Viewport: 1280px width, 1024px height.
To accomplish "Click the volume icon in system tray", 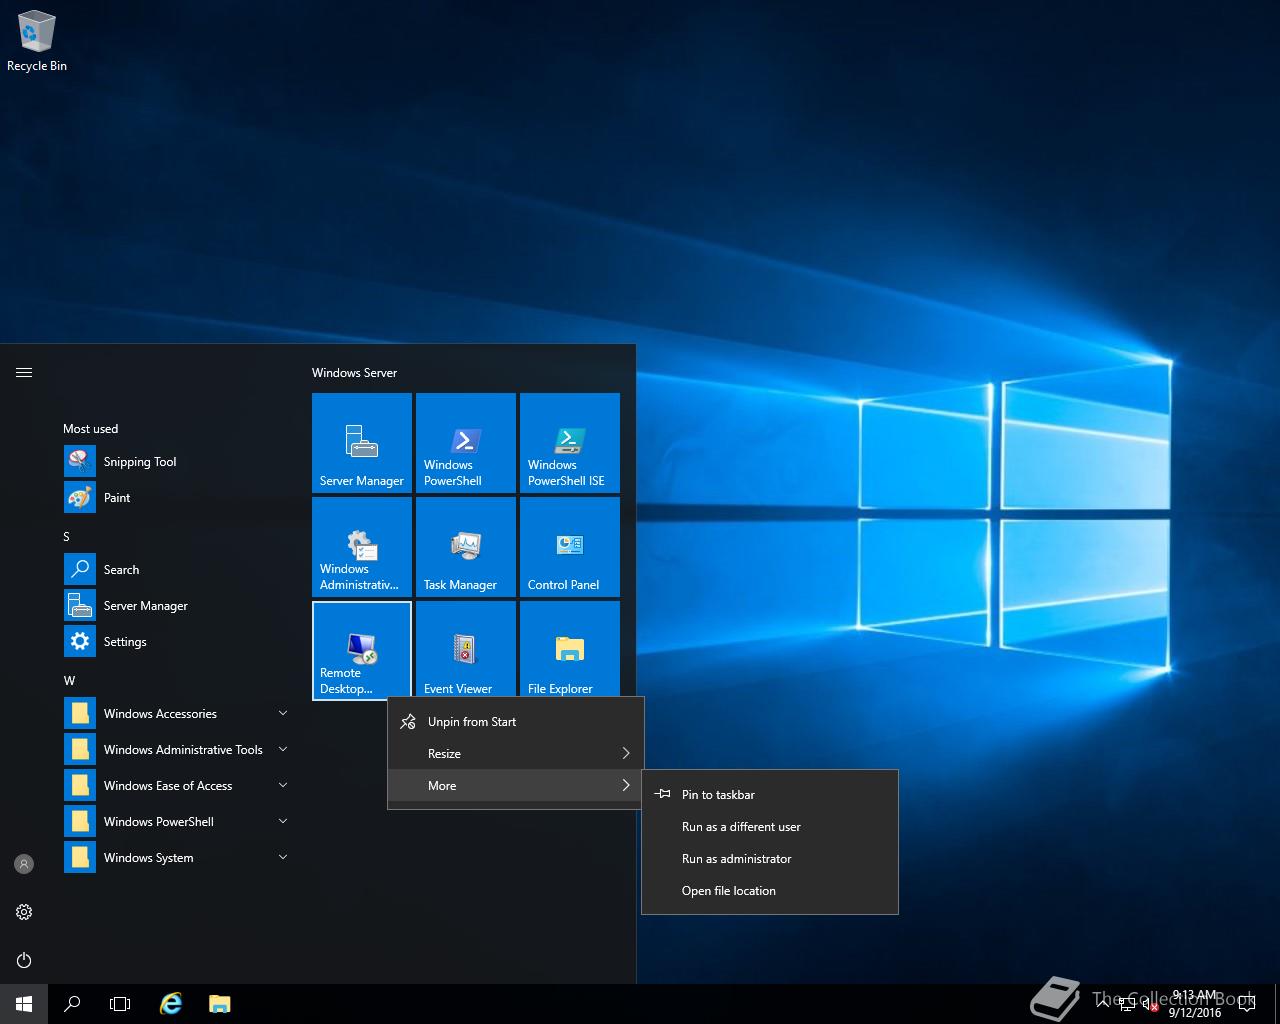I will pyautogui.click(x=1150, y=1005).
